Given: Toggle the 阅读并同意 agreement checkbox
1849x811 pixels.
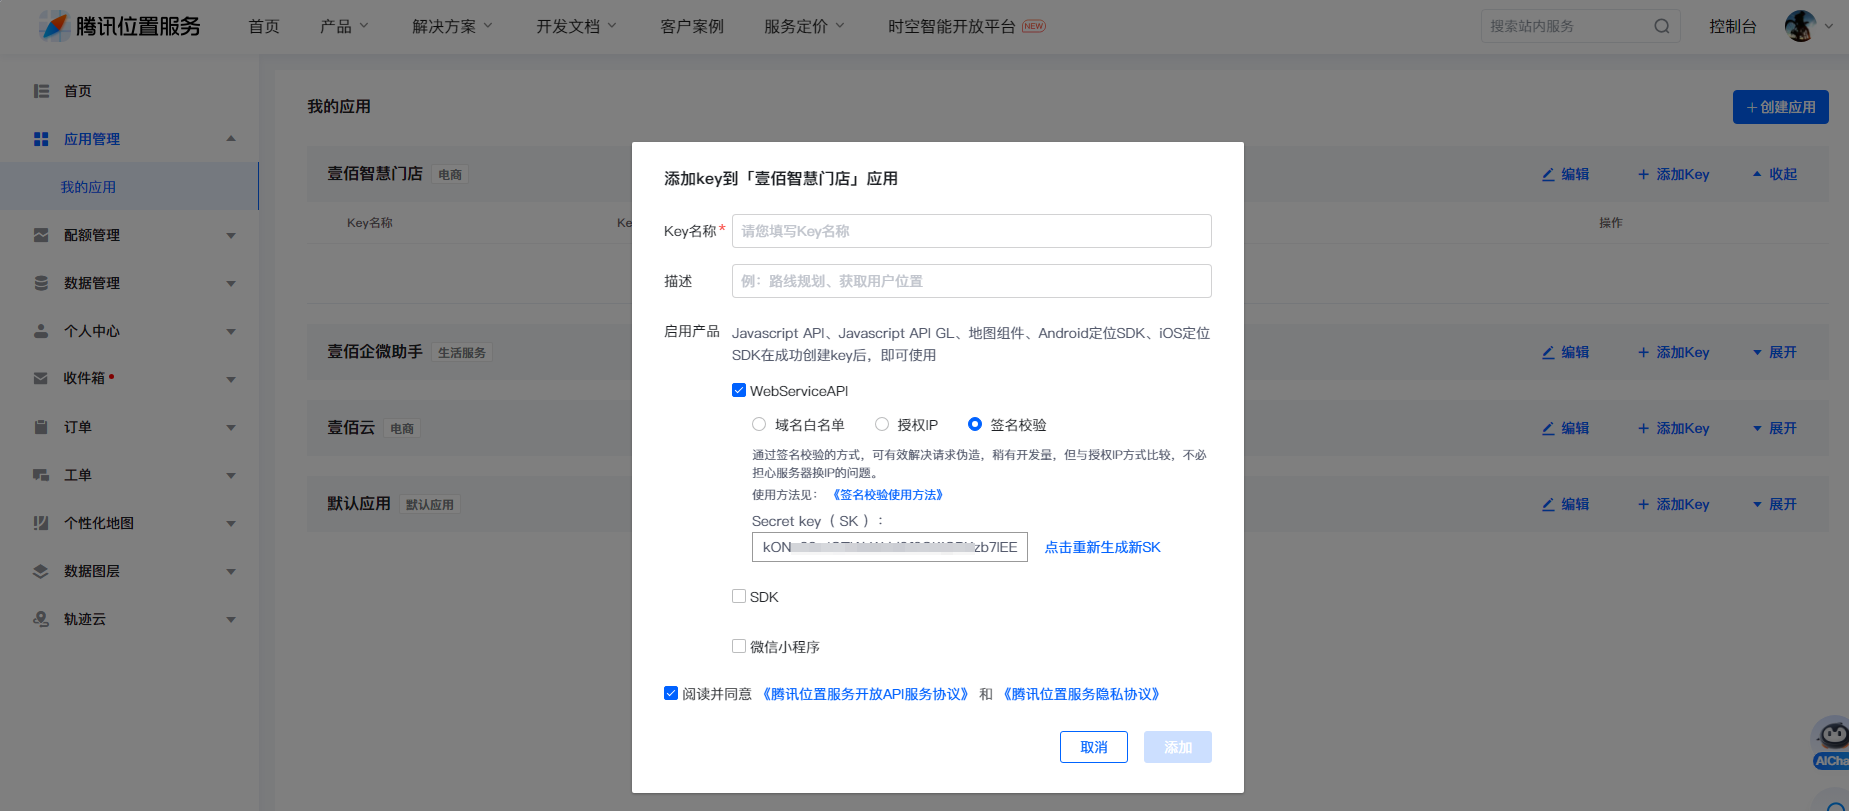Looking at the screenshot, I should [671, 693].
